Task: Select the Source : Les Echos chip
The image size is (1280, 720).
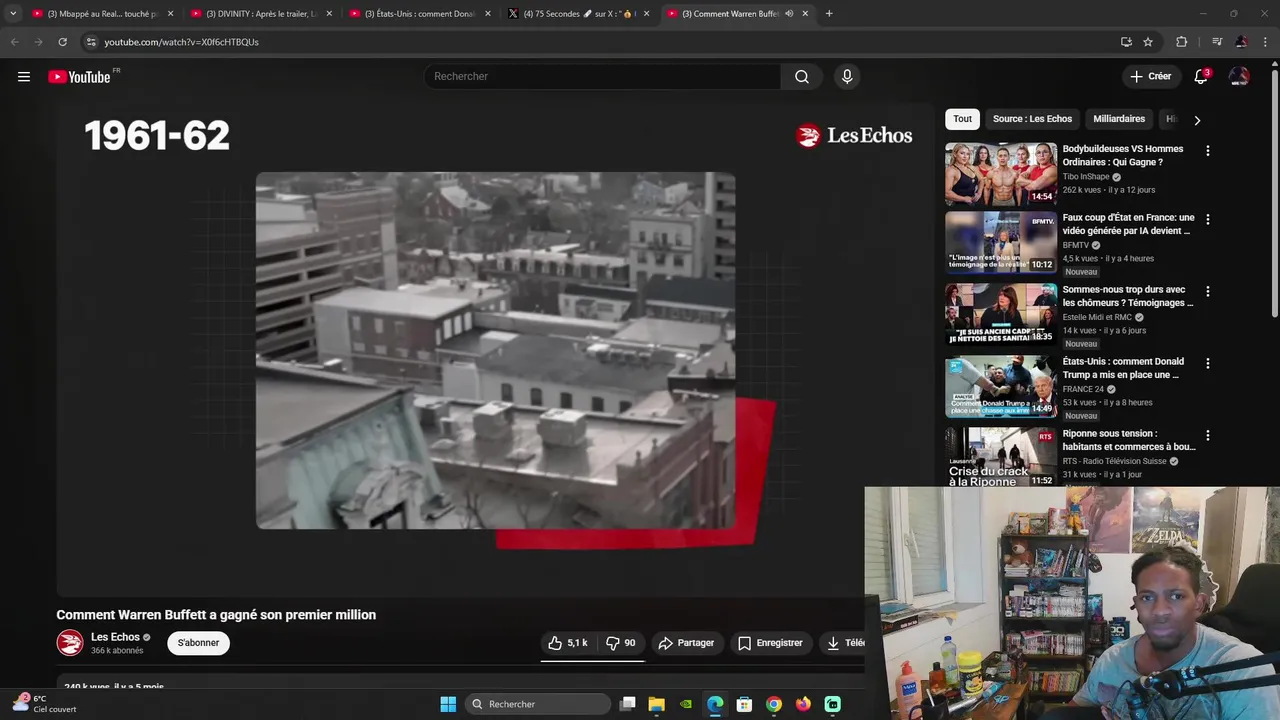Action: coord(1032,119)
